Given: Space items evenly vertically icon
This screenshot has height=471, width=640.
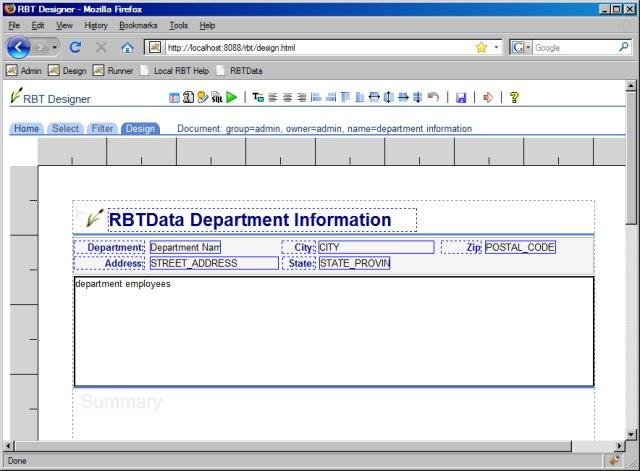Looking at the screenshot, I should click(x=417, y=97).
